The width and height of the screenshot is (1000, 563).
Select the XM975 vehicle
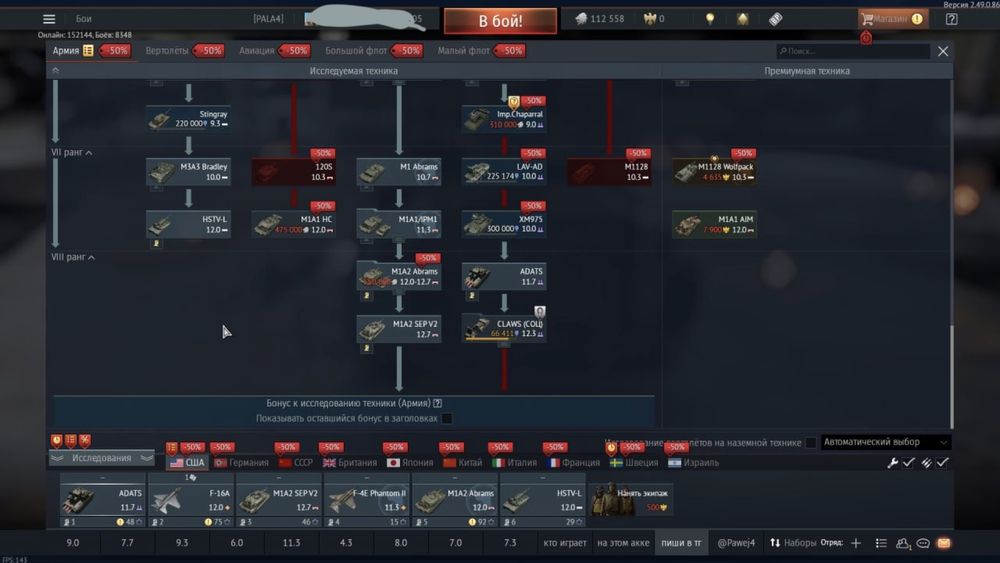click(504, 224)
